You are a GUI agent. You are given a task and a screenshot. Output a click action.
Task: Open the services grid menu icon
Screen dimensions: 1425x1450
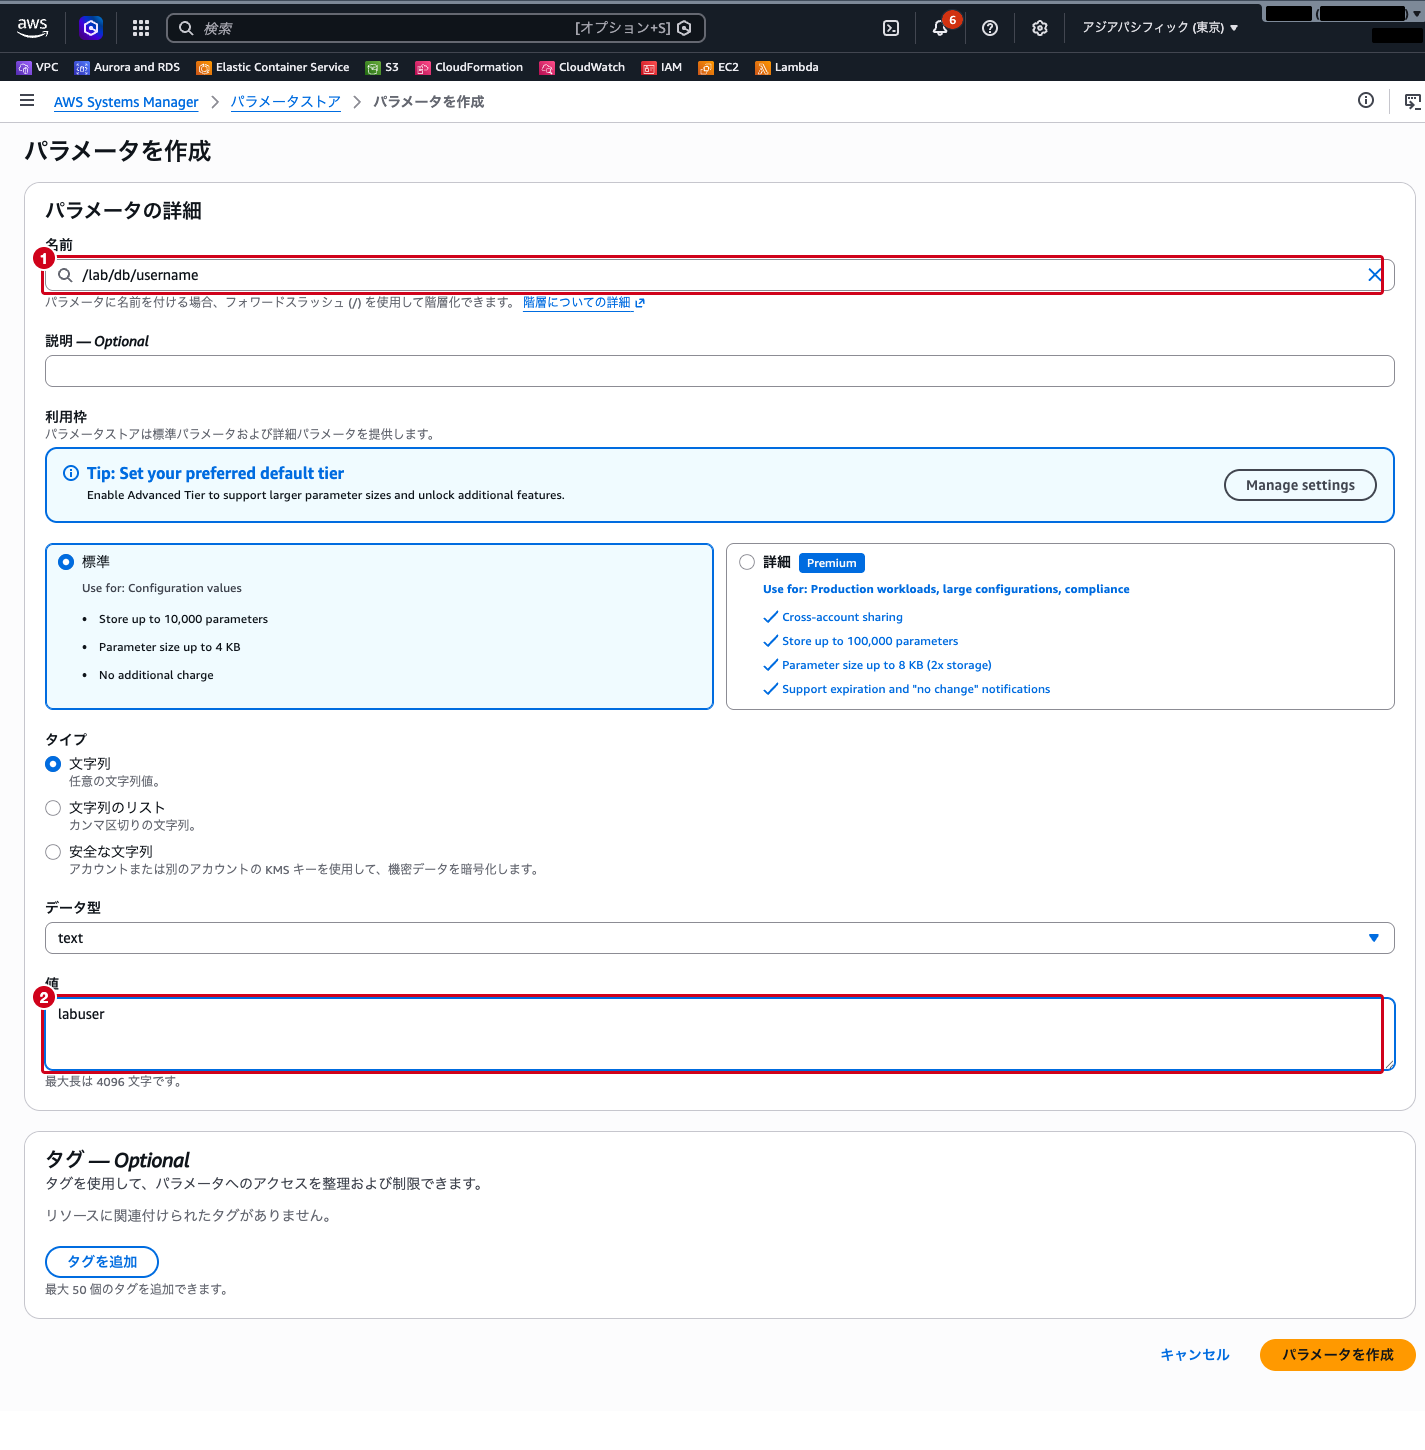(141, 28)
